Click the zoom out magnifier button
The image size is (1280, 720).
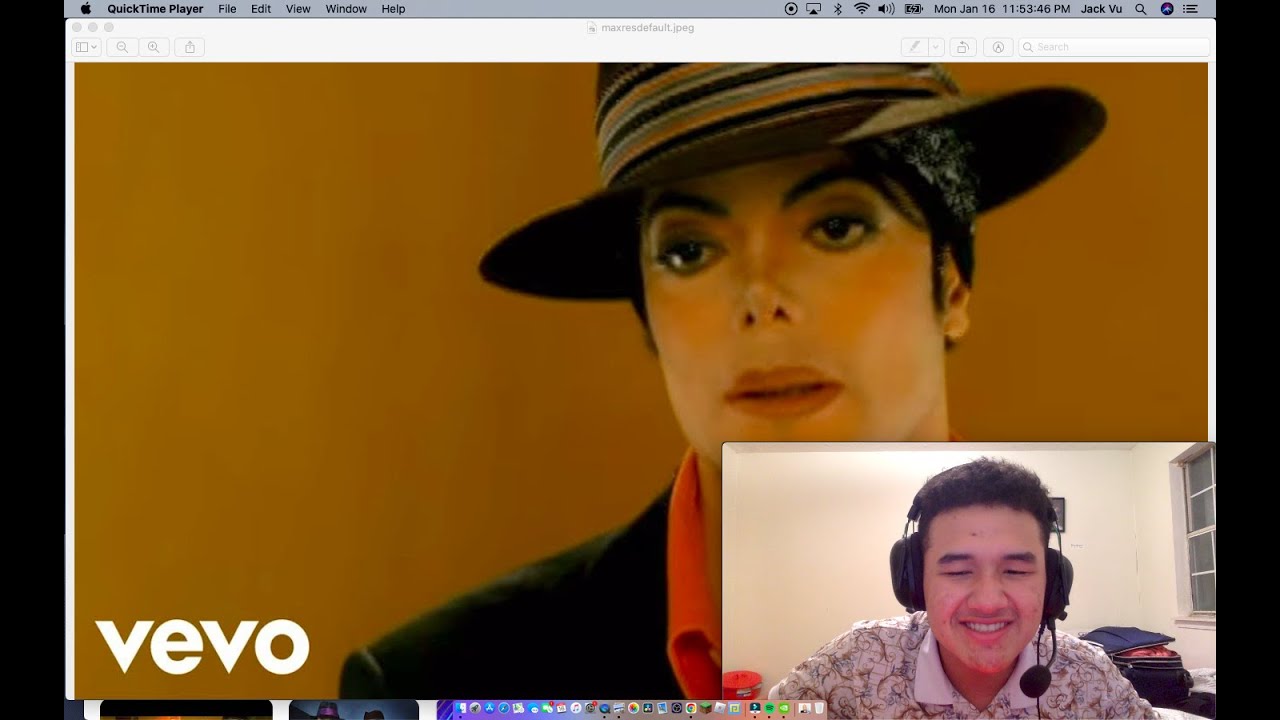pyautogui.click(x=122, y=47)
